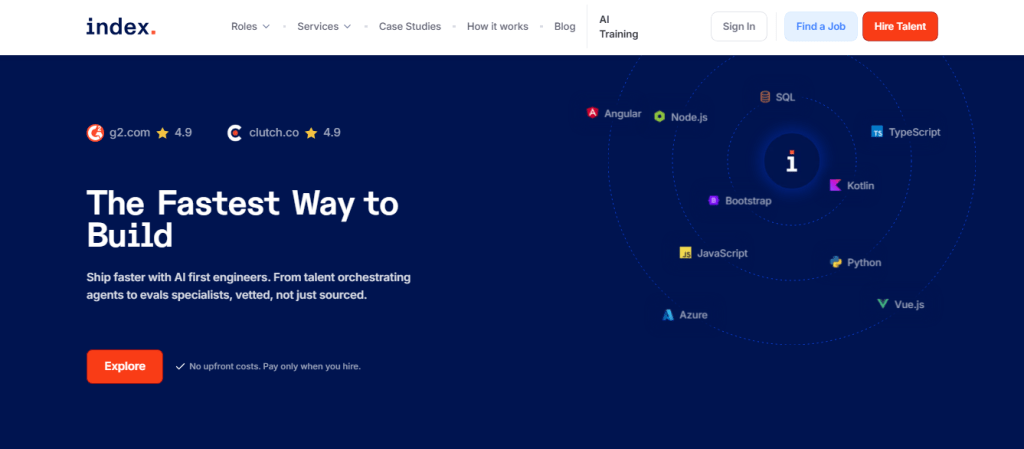
Task: Click the Angular shield icon
Action: pos(592,113)
